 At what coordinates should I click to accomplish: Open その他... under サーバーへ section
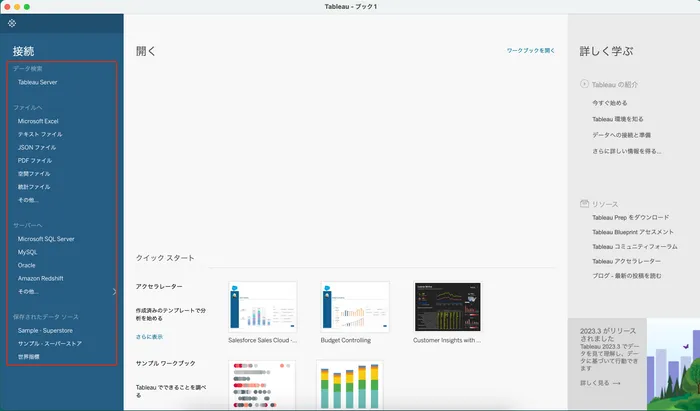pyautogui.click(x=28, y=291)
